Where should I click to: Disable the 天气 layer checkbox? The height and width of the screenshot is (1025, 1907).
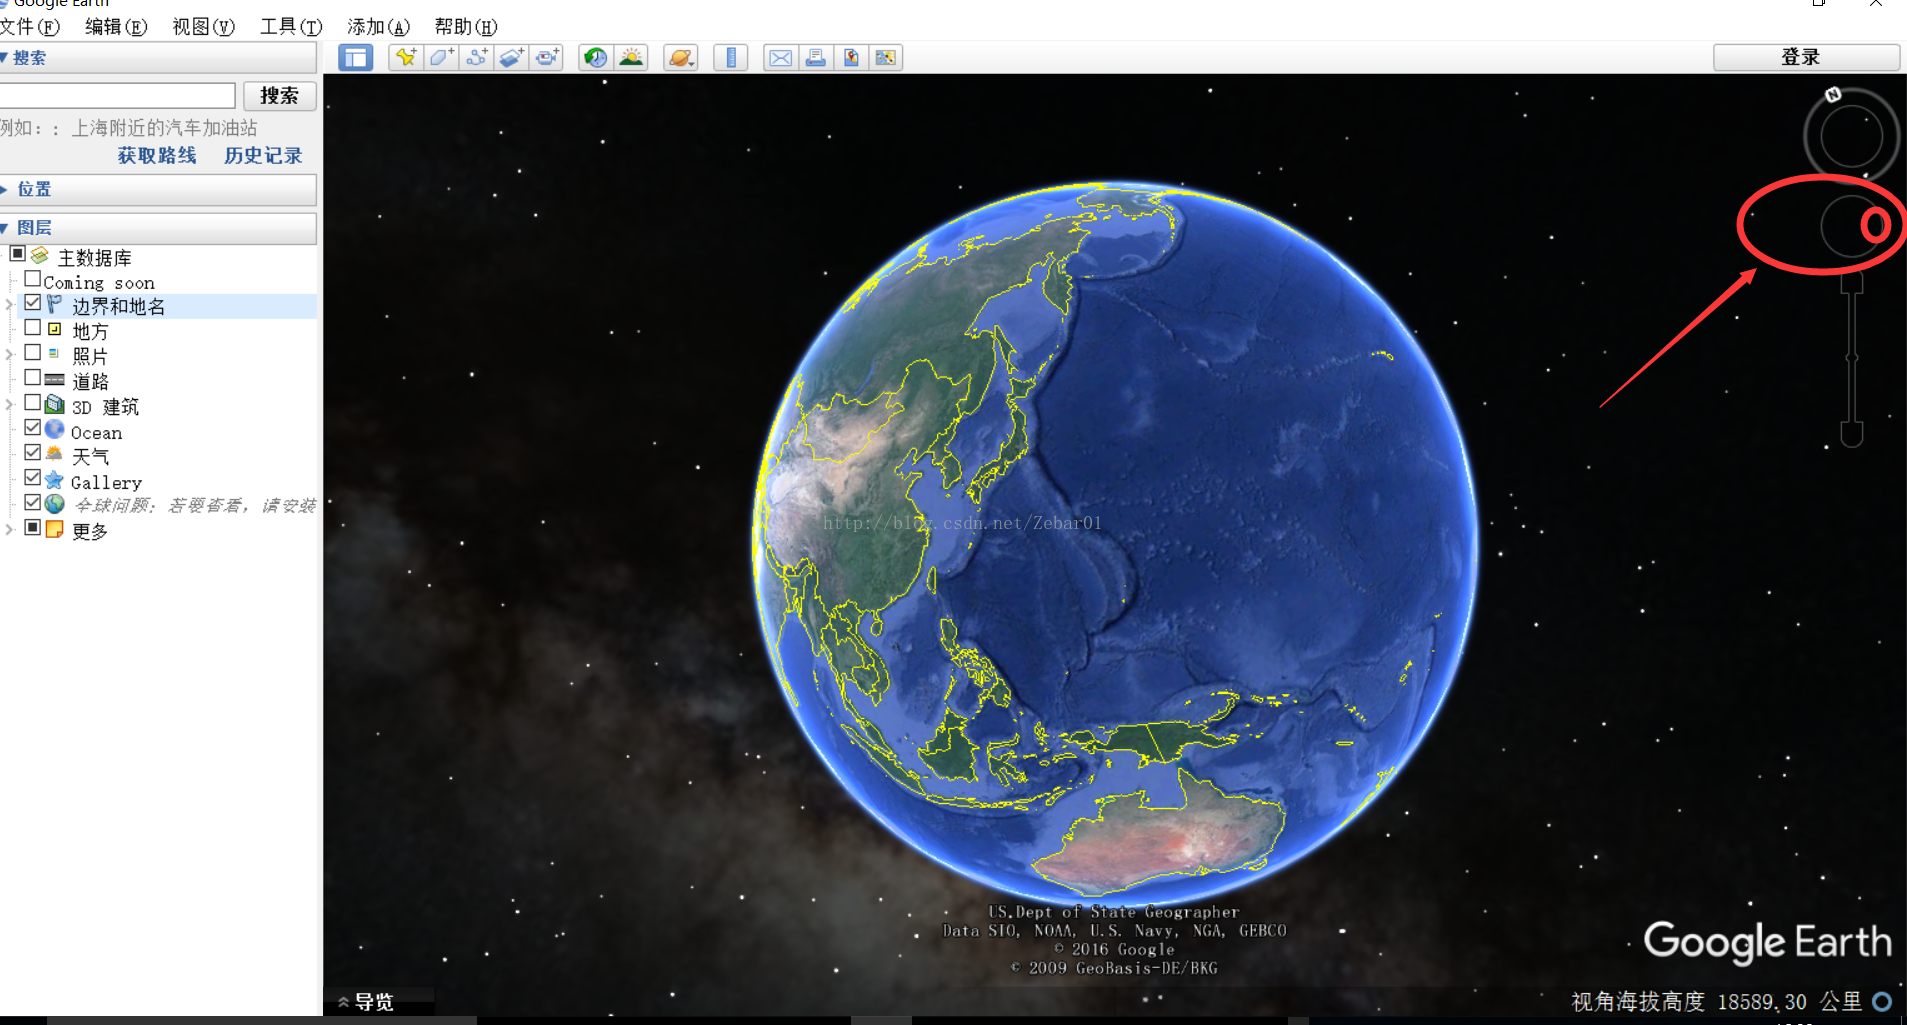click(x=33, y=453)
